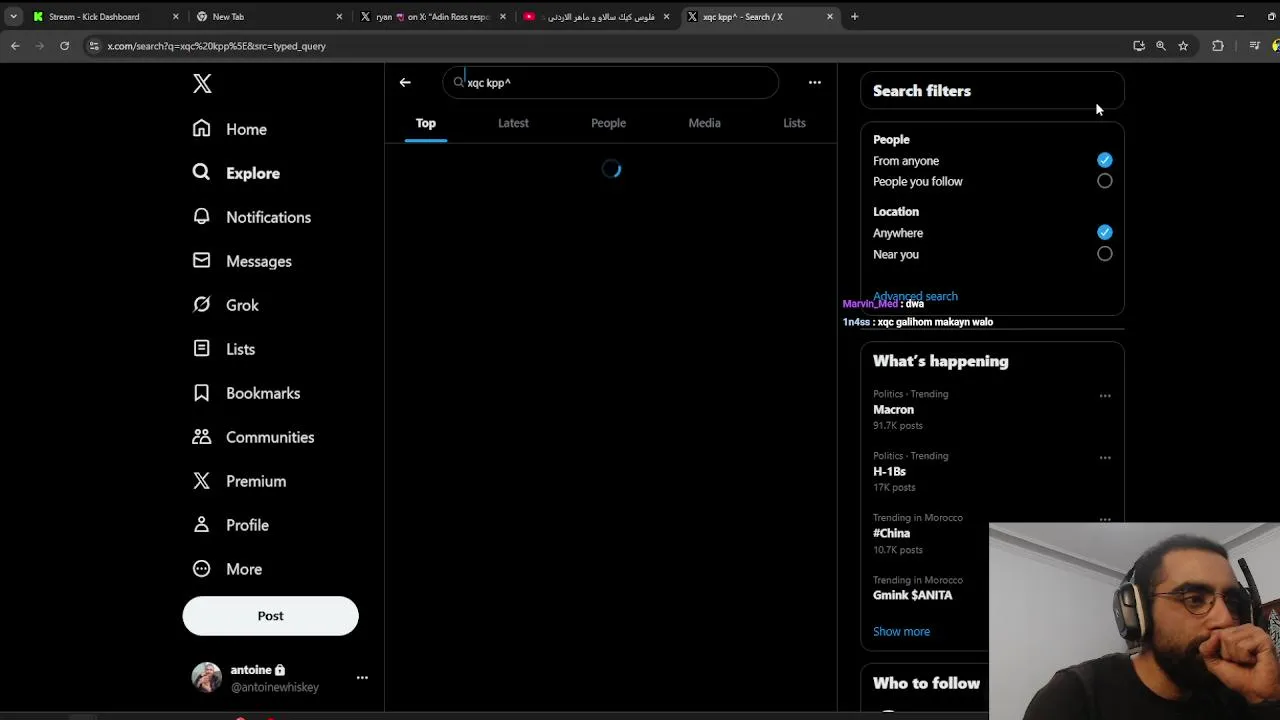1280x720 pixels.
Task: Open the browser tab search dropdown
Action: coord(13,16)
